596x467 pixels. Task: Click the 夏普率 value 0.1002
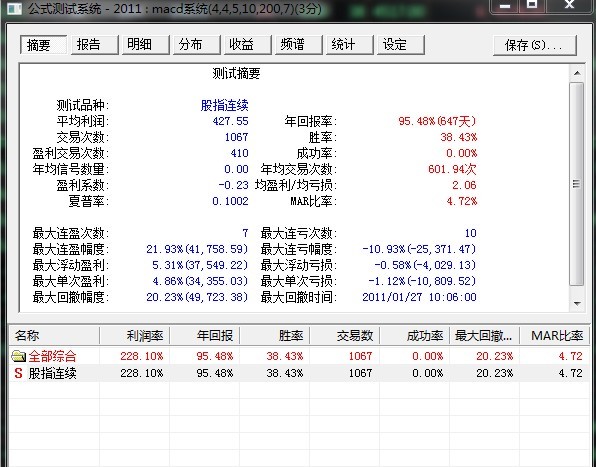click(230, 201)
